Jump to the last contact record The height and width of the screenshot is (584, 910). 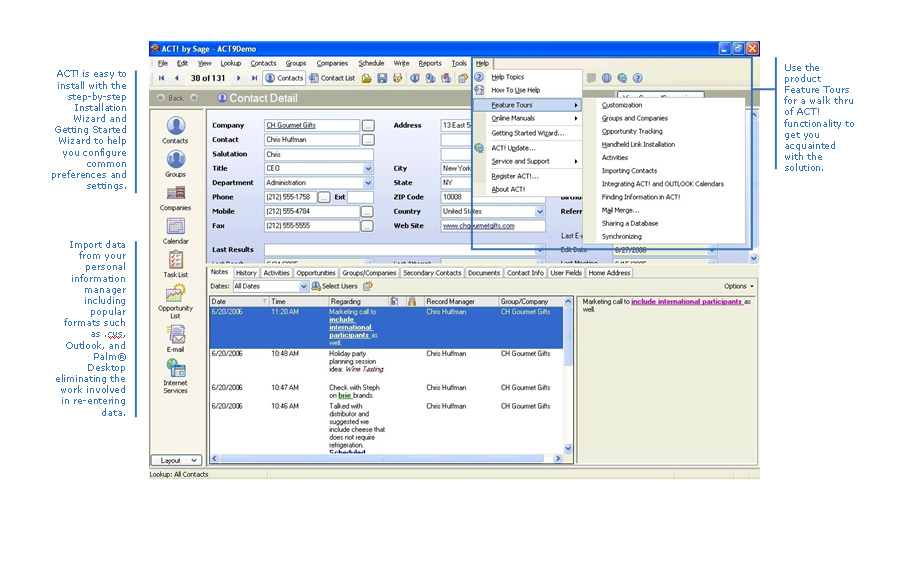point(254,78)
